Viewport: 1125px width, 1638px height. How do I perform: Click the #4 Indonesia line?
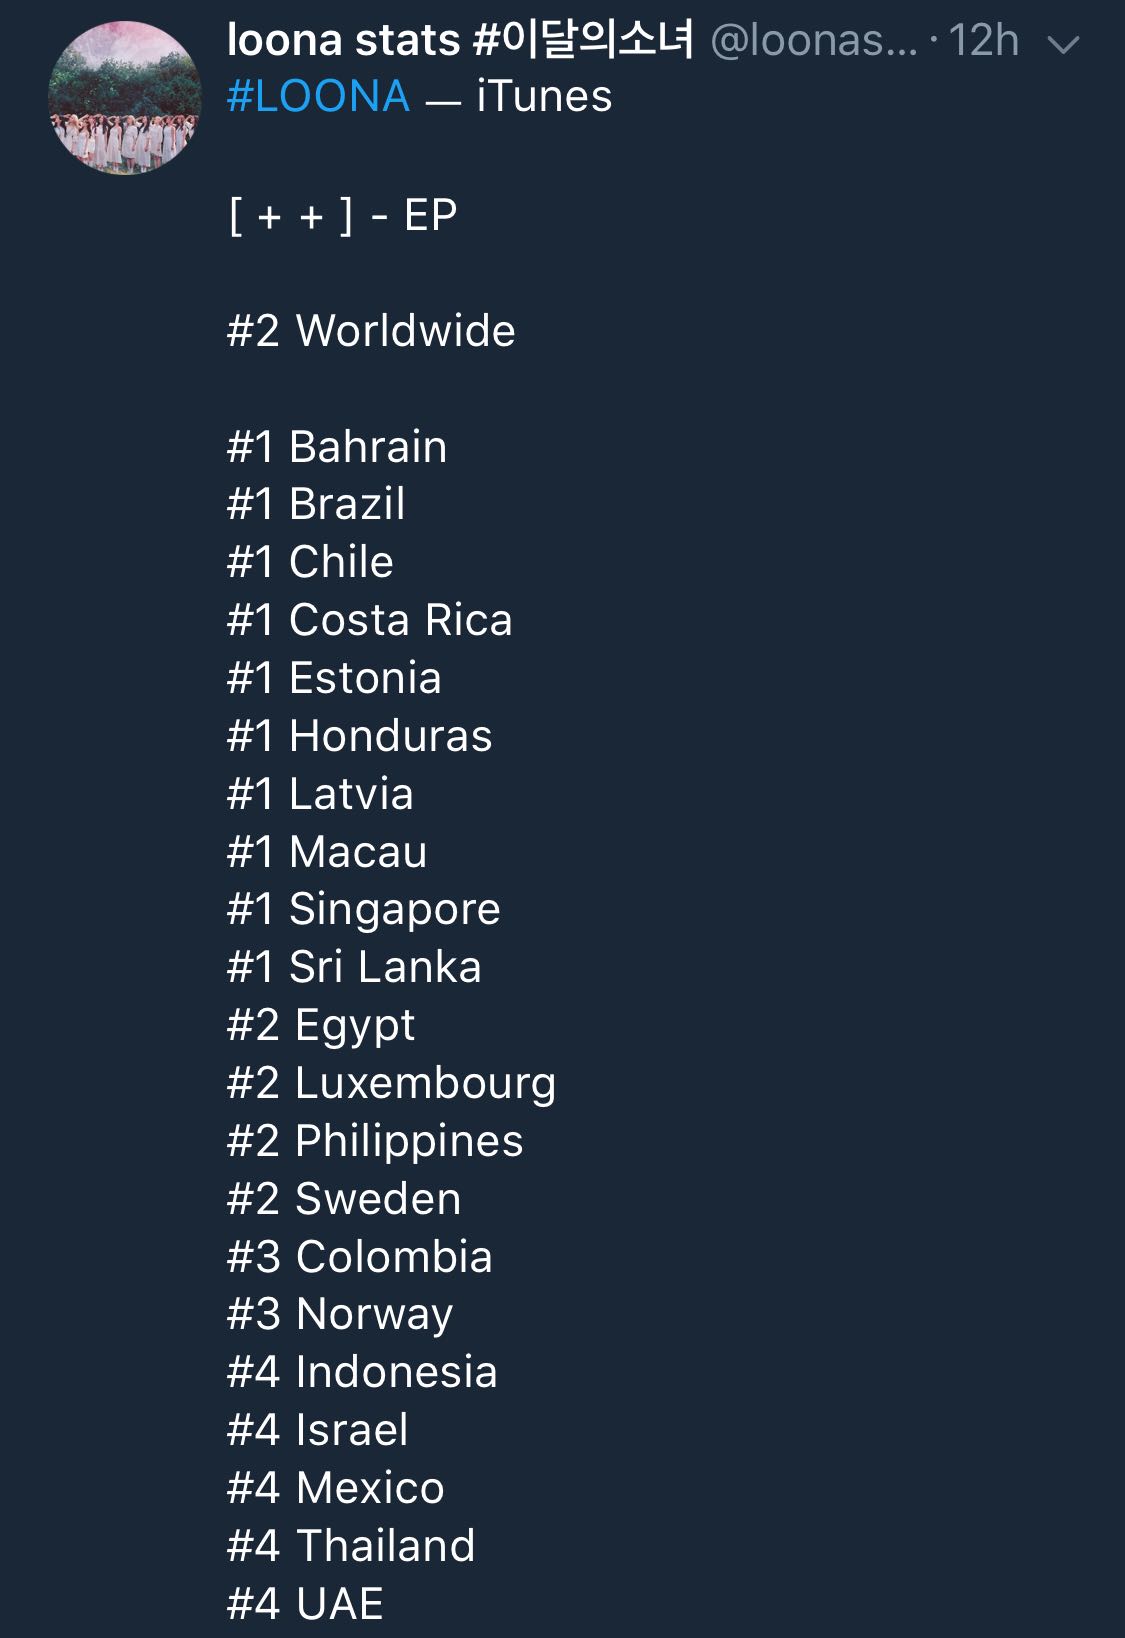[362, 1372]
